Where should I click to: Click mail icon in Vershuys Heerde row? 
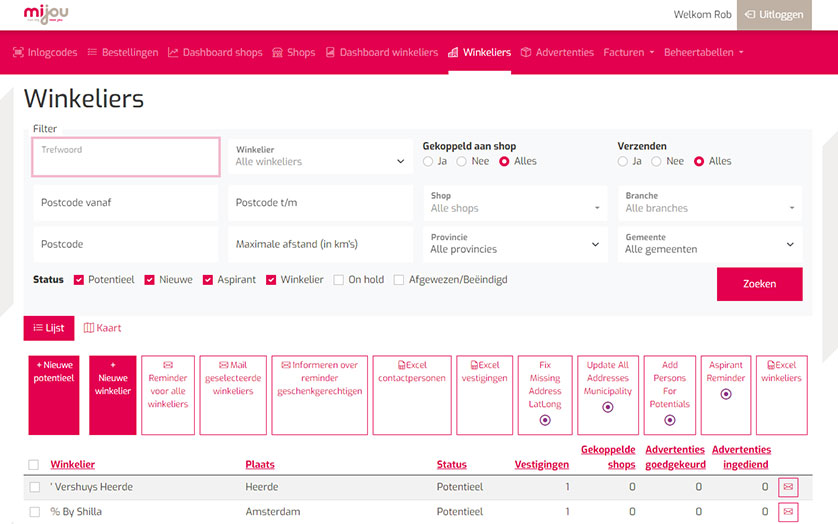[x=788, y=487]
